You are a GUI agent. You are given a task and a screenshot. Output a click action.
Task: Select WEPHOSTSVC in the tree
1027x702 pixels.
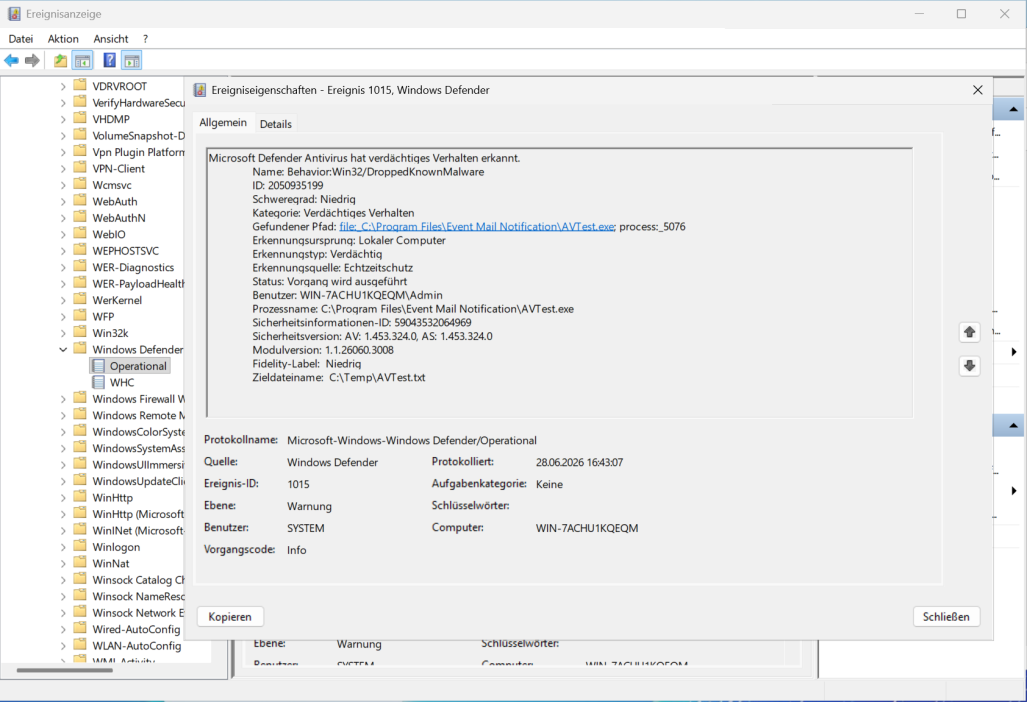(126, 251)
